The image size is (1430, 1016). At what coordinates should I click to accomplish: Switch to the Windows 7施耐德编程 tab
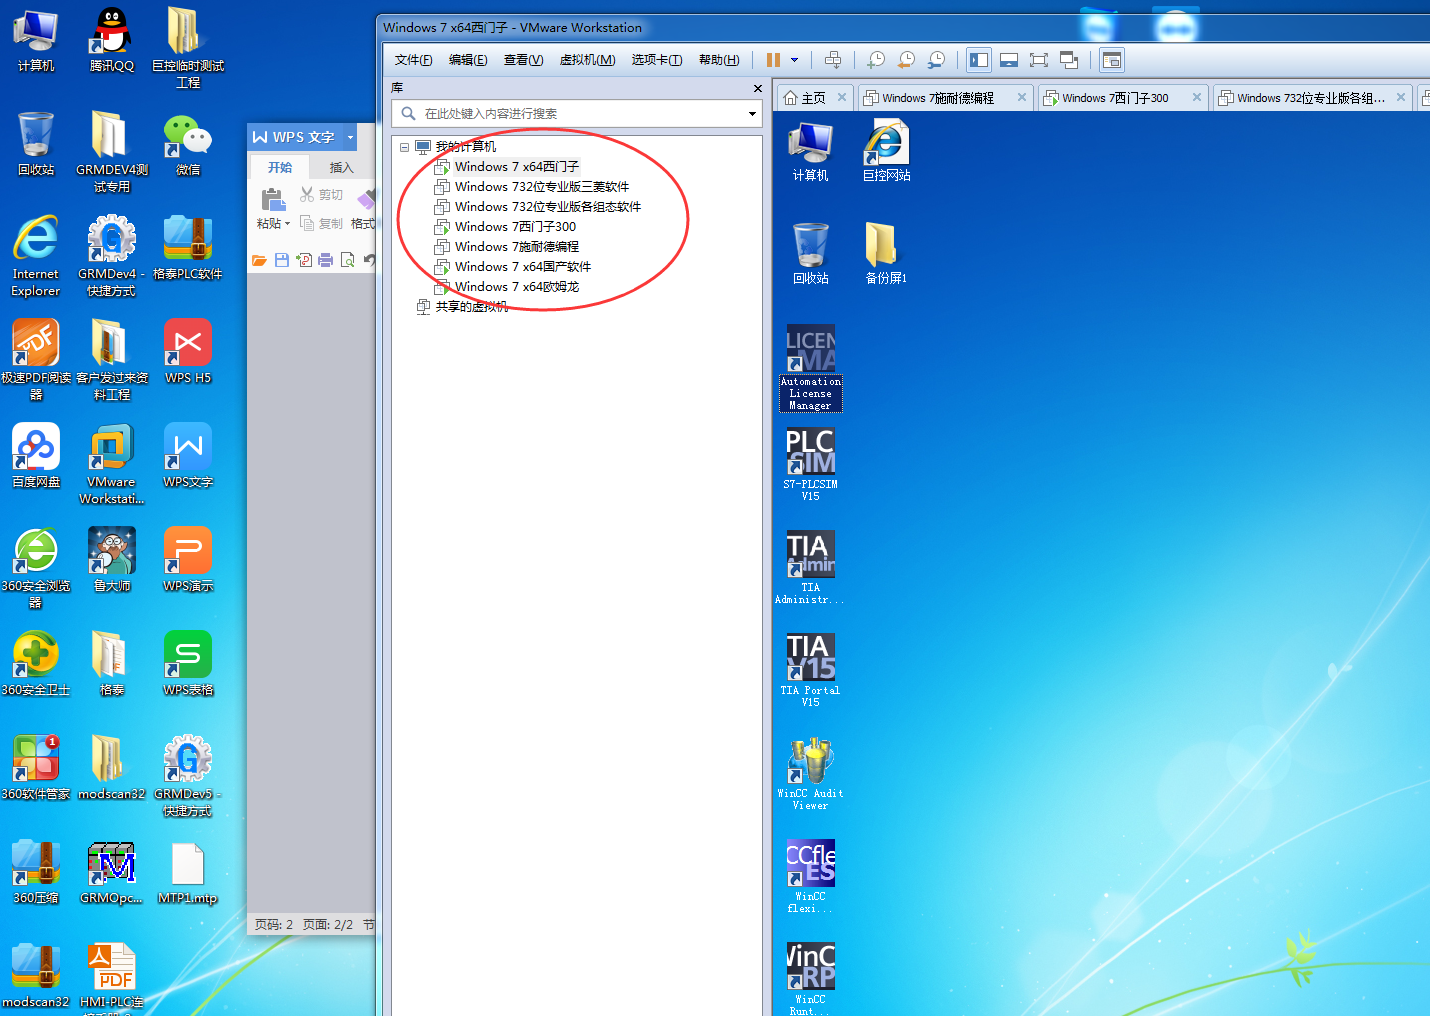937,98
